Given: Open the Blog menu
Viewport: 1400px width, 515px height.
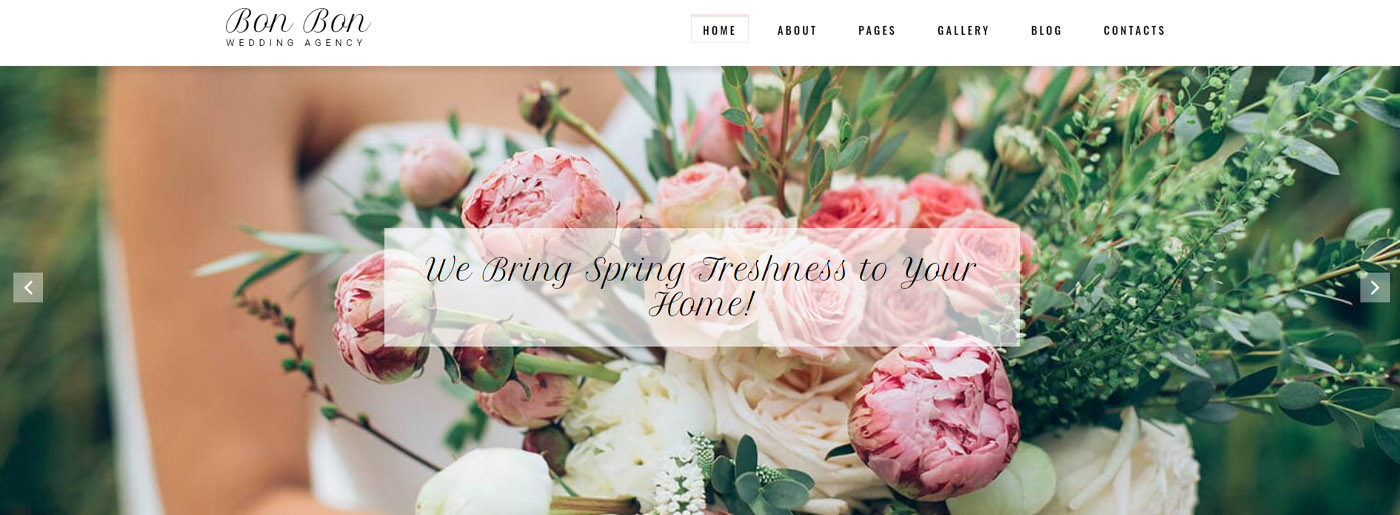Looking at the screenshot, I should 1046,30.
